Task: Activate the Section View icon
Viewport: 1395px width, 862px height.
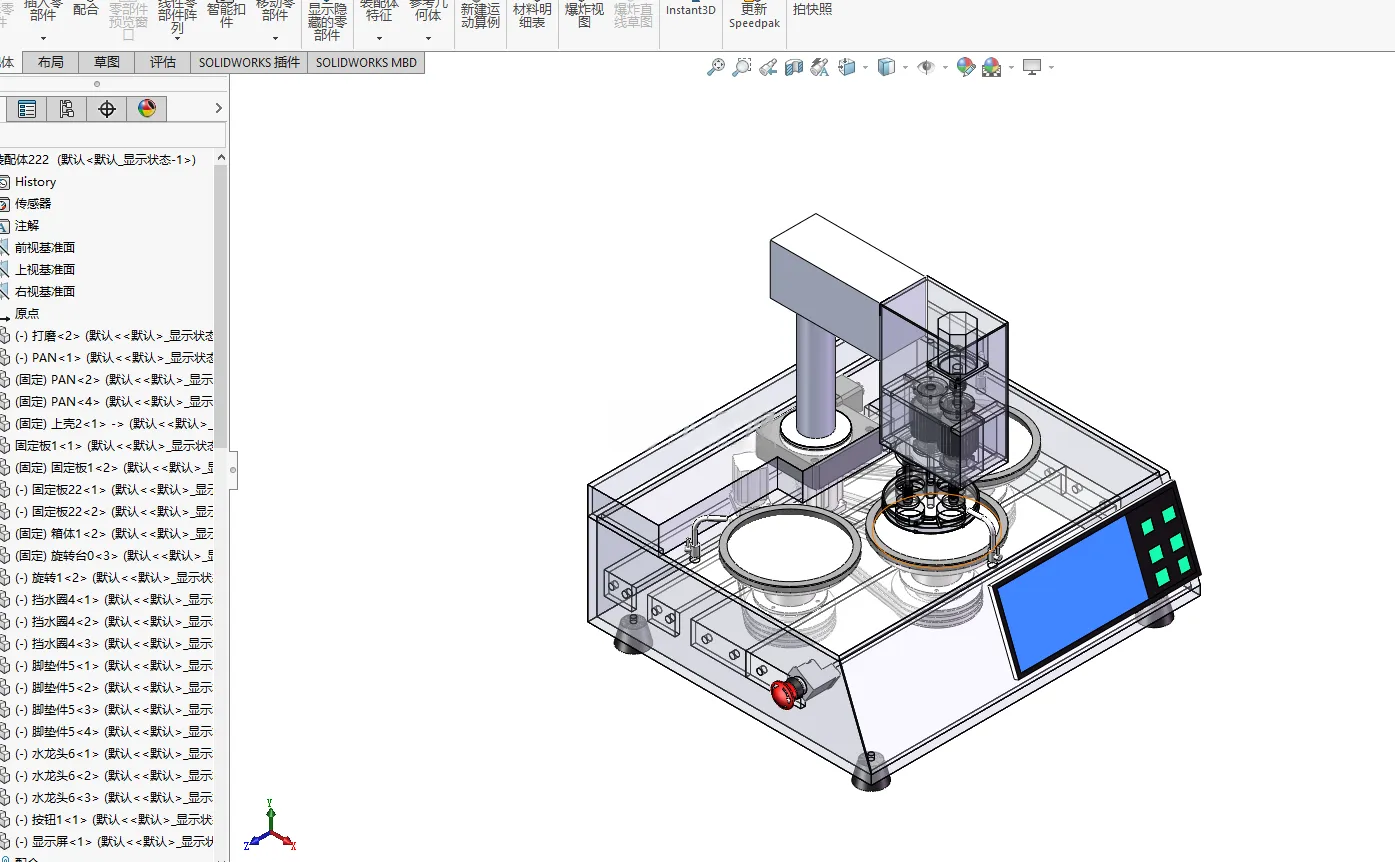Action: [x=794, y=67]
